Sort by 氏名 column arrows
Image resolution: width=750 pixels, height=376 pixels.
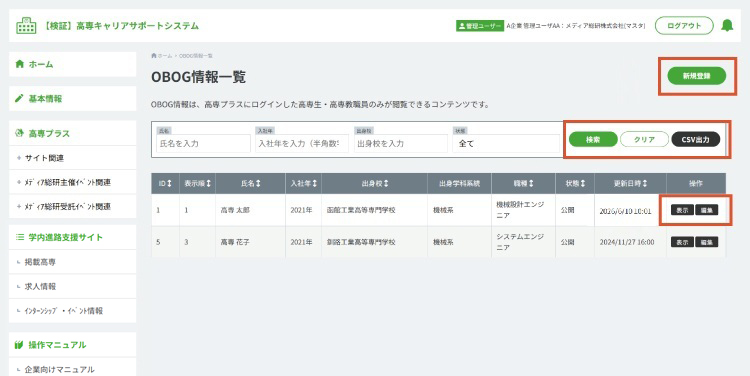tap(258, 184)
